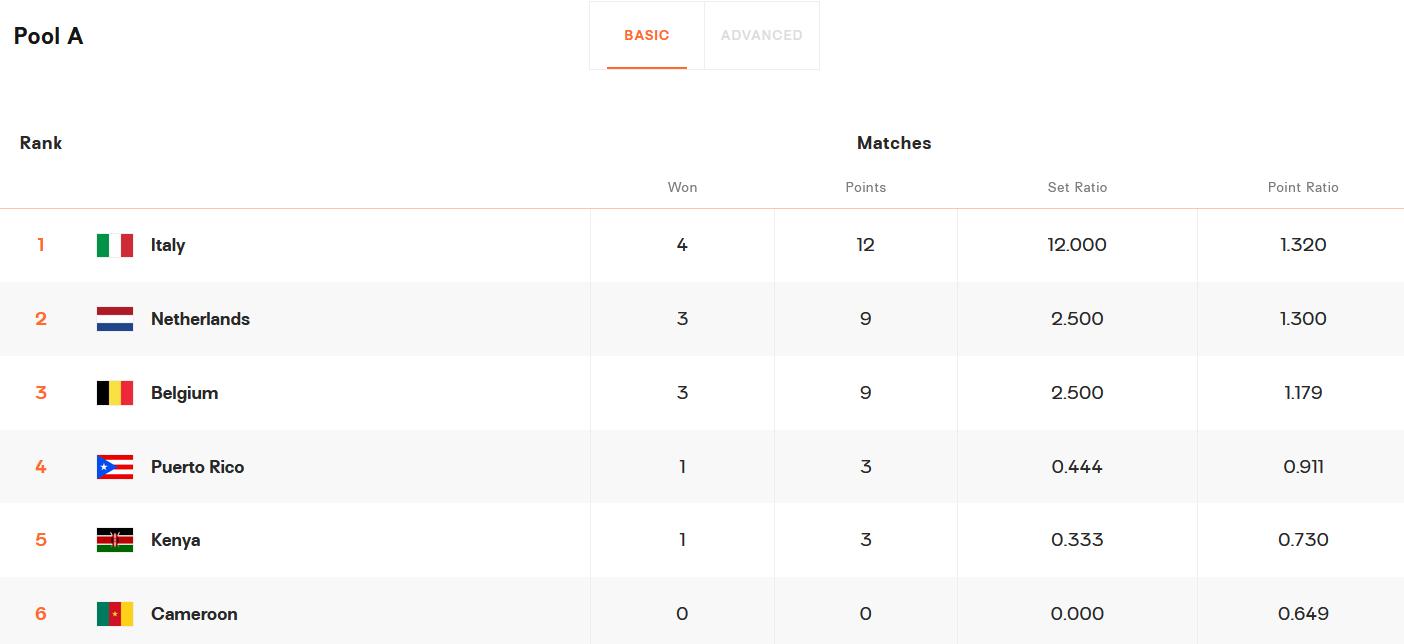This screenshot has width=1404, height=644.
Task: Open the ADVANCED tab
Action: tap(761, 35)
